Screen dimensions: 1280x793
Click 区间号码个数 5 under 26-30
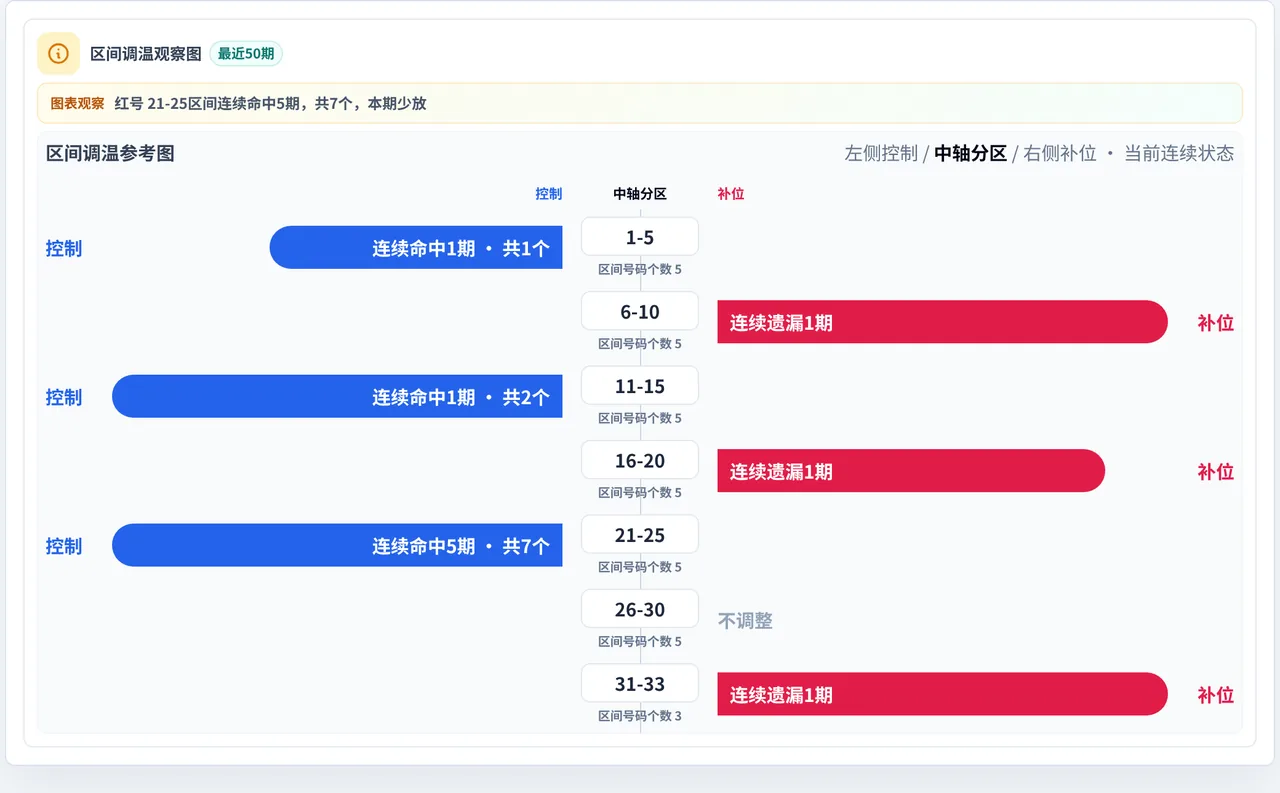pyautogui.click(x=640, y=641)
